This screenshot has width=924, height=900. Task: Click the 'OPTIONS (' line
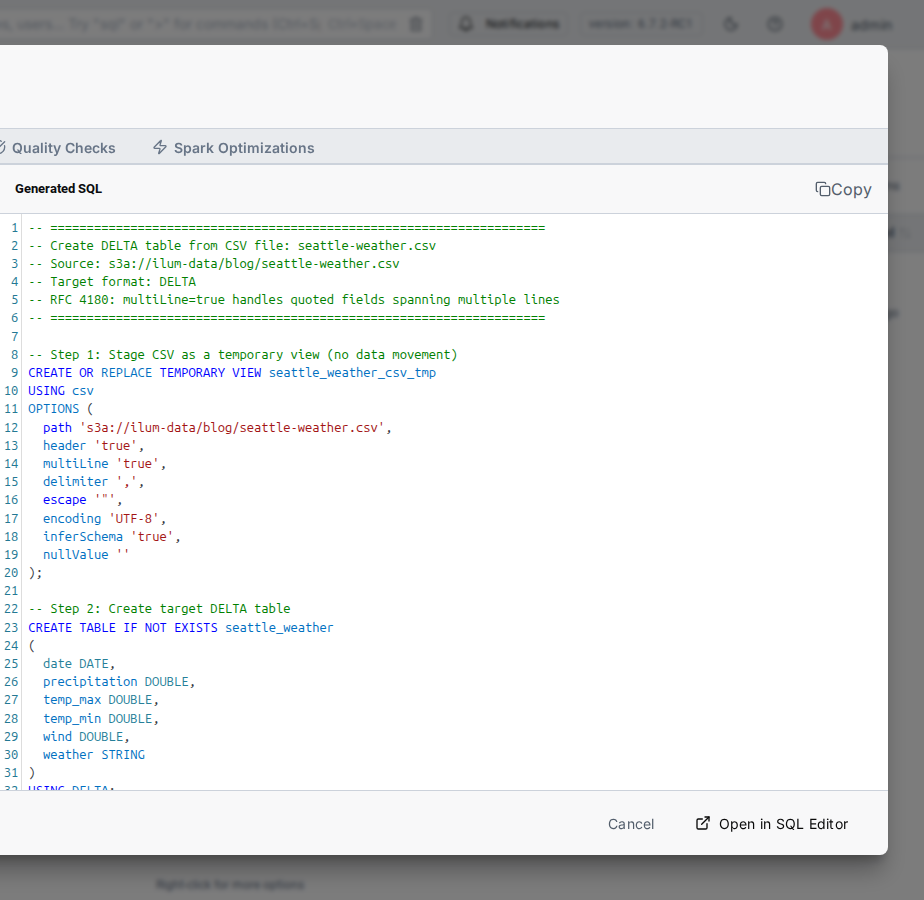61,408
